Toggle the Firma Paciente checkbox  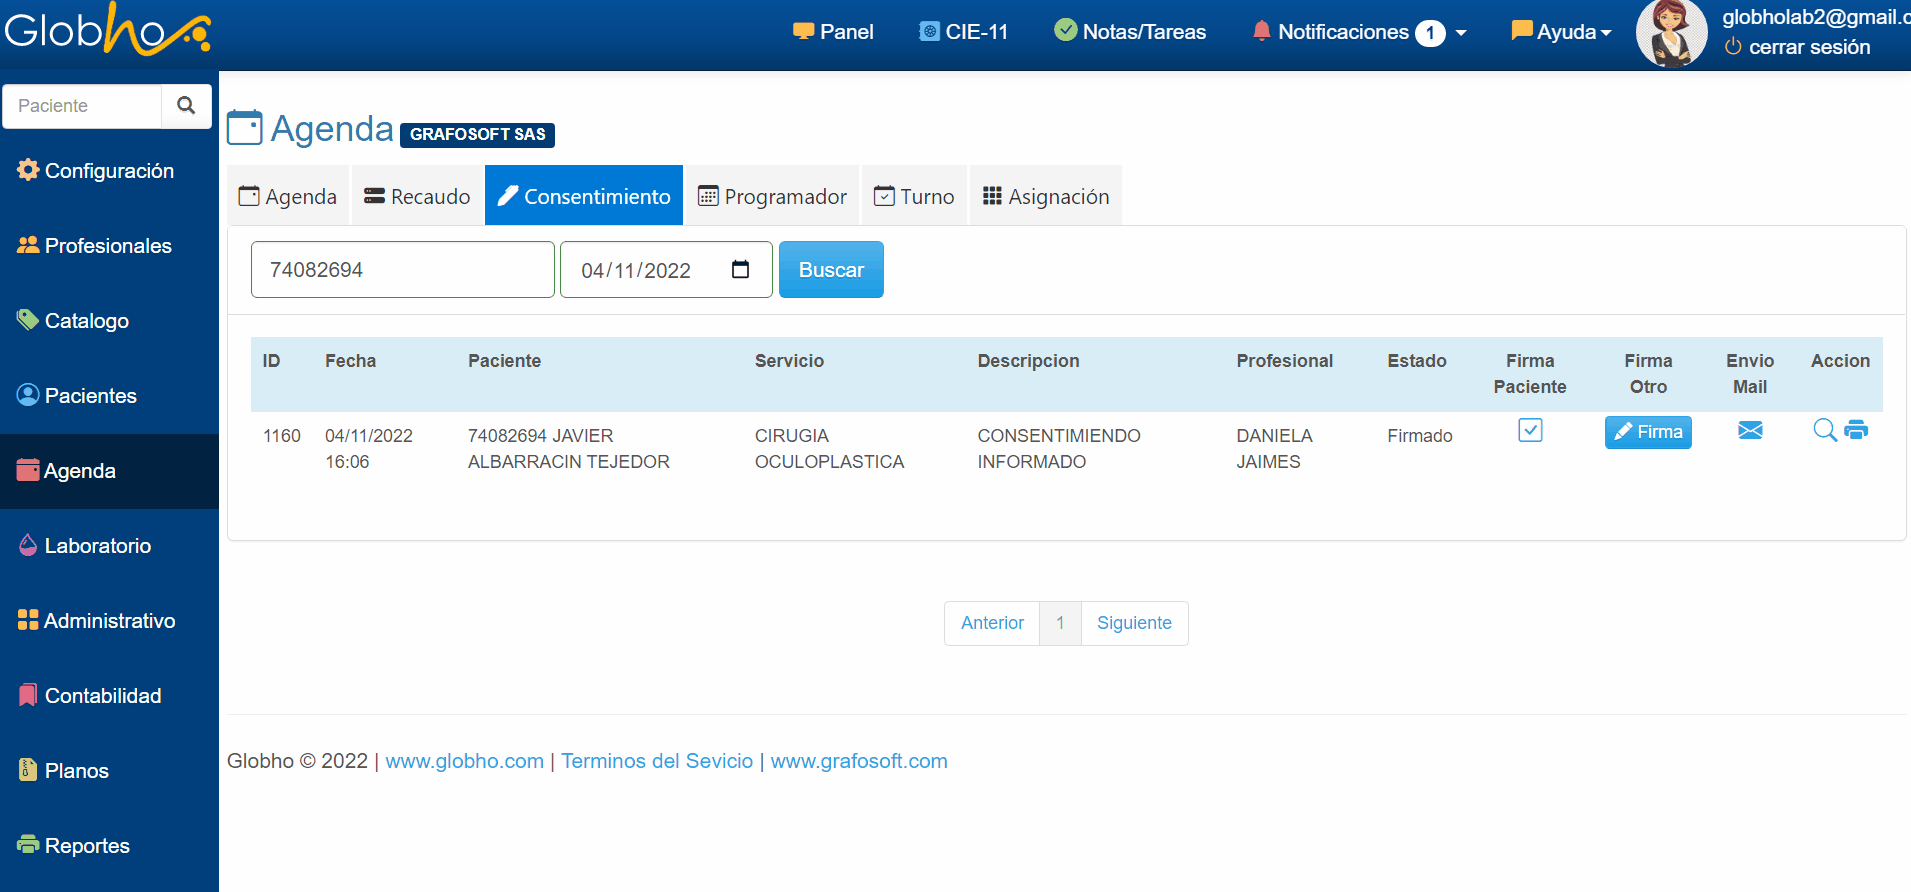(1529, 430)
